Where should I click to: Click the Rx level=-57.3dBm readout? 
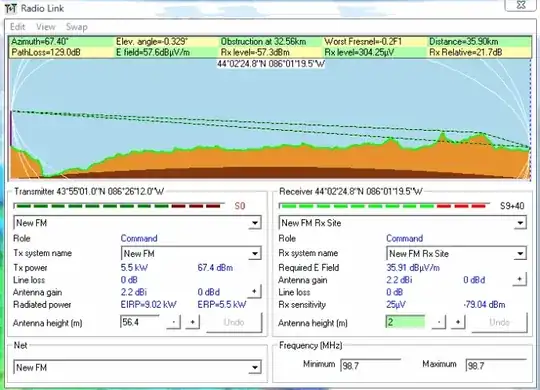[255, 52]
